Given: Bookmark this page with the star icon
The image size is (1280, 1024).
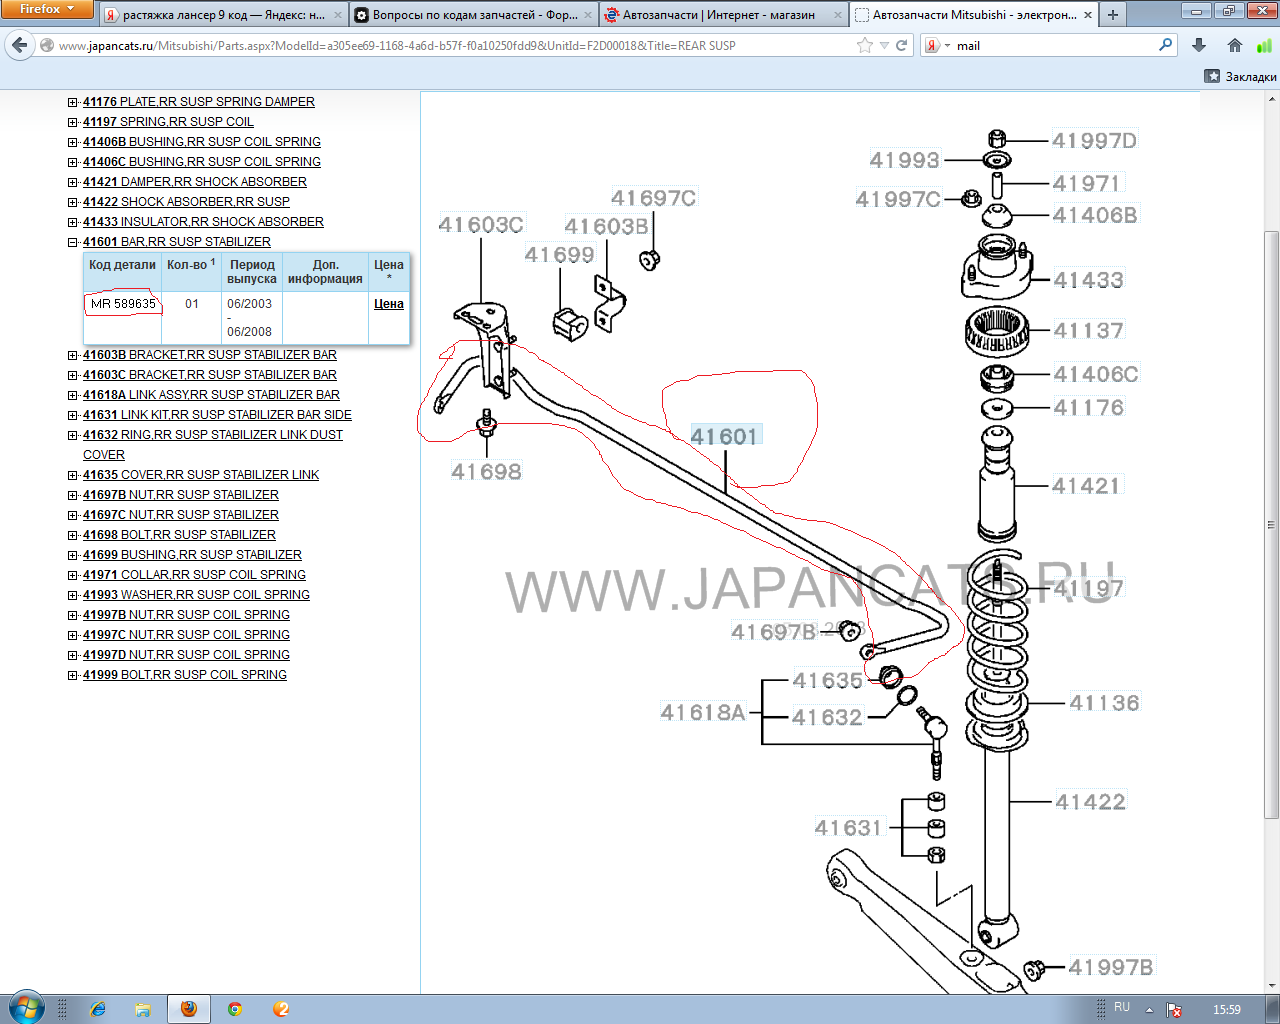Looking at the screenshot, I should pyautogui.click(x=865, y=45).
